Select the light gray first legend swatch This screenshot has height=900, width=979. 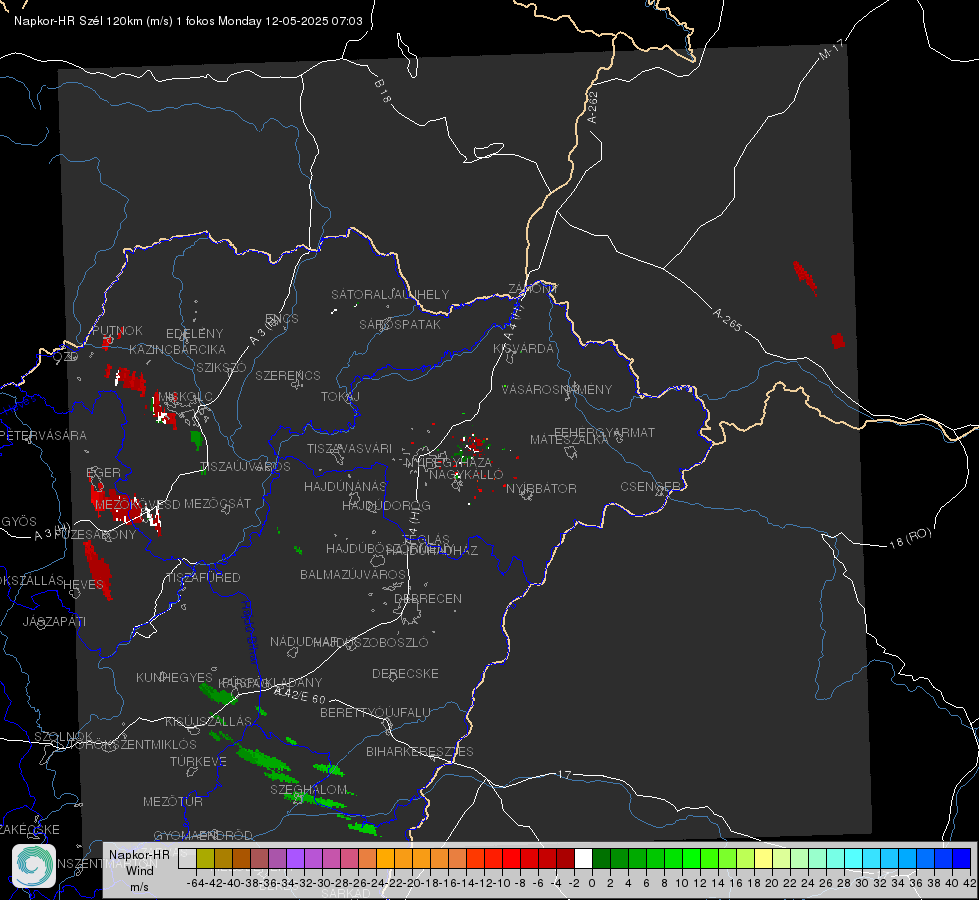tap(187, 858)
